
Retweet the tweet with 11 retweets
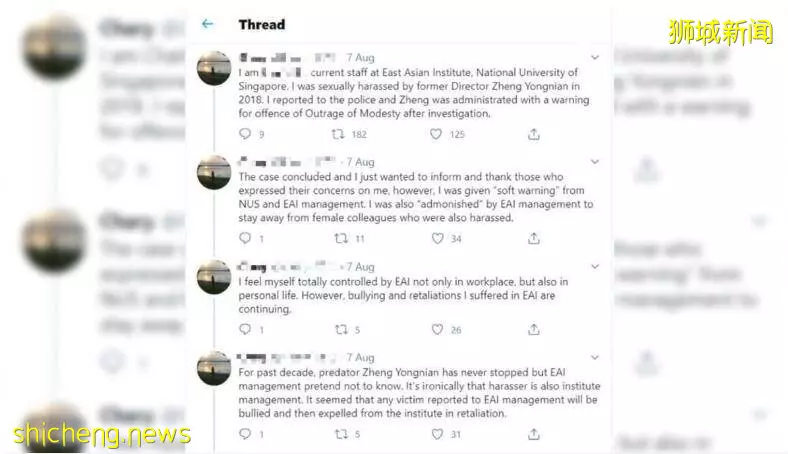point(341,238)
